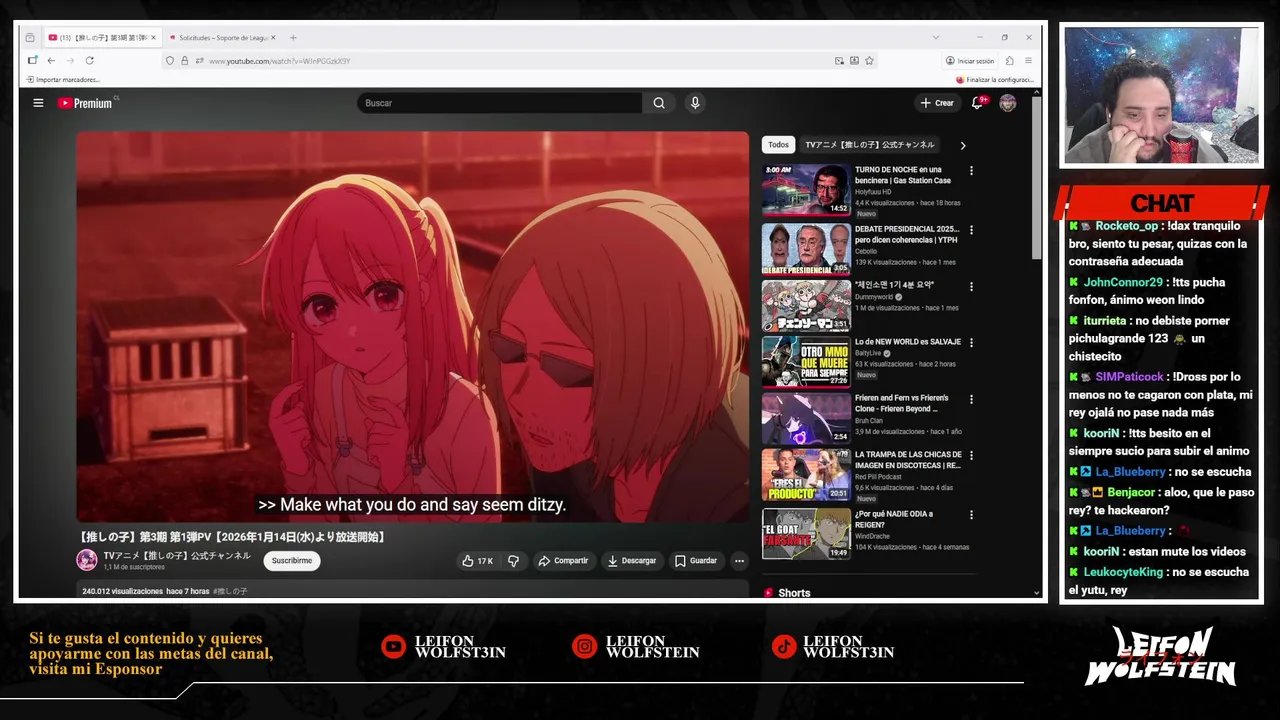Image resolution: width=1280 pixels, height=720 pixels.
Task: Open channel name TVアニメ【推しの子】公式チャンネル under video
Action: tap(177, 556)
